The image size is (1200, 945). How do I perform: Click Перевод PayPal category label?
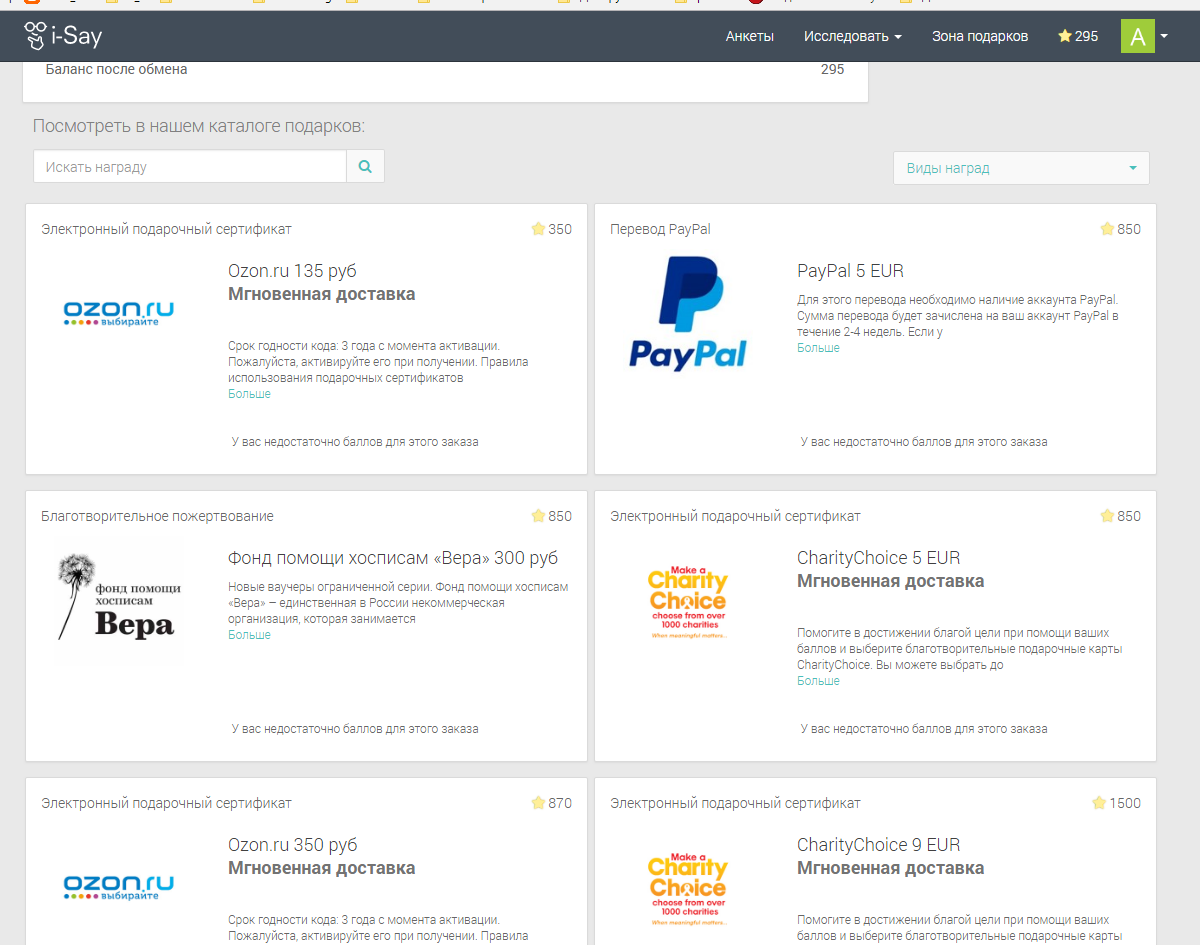pyautogui.click(x=660, y=229)
